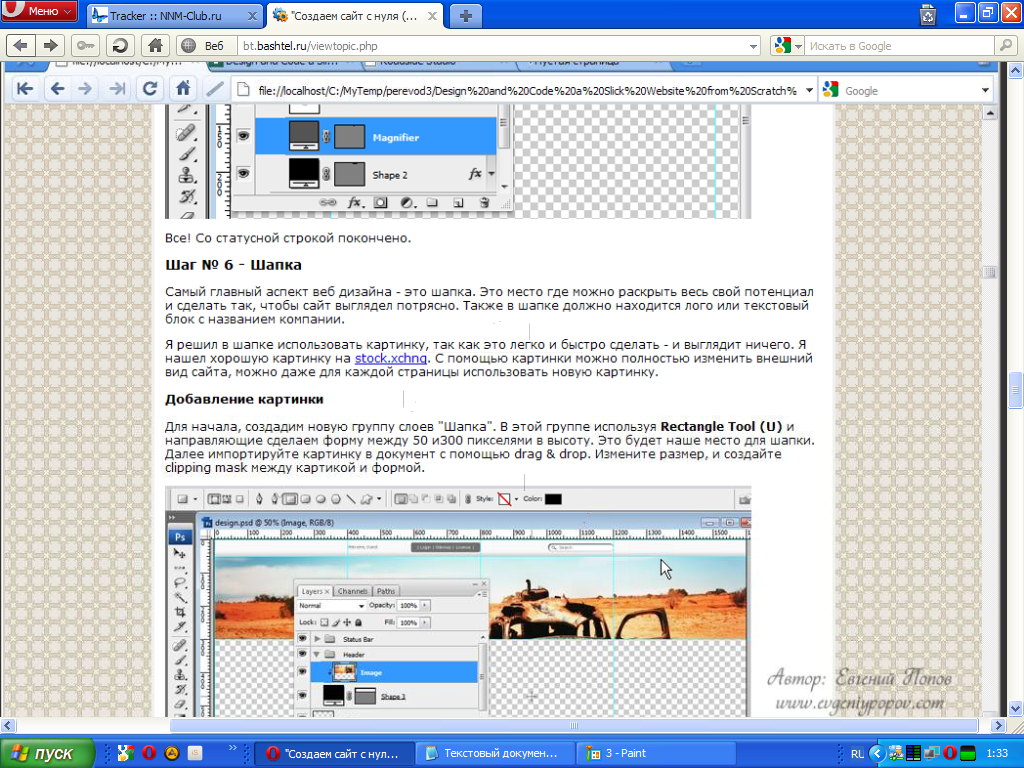Follow the stock.xchng link
Viewport: 1024px width, 768px height.
391,358
